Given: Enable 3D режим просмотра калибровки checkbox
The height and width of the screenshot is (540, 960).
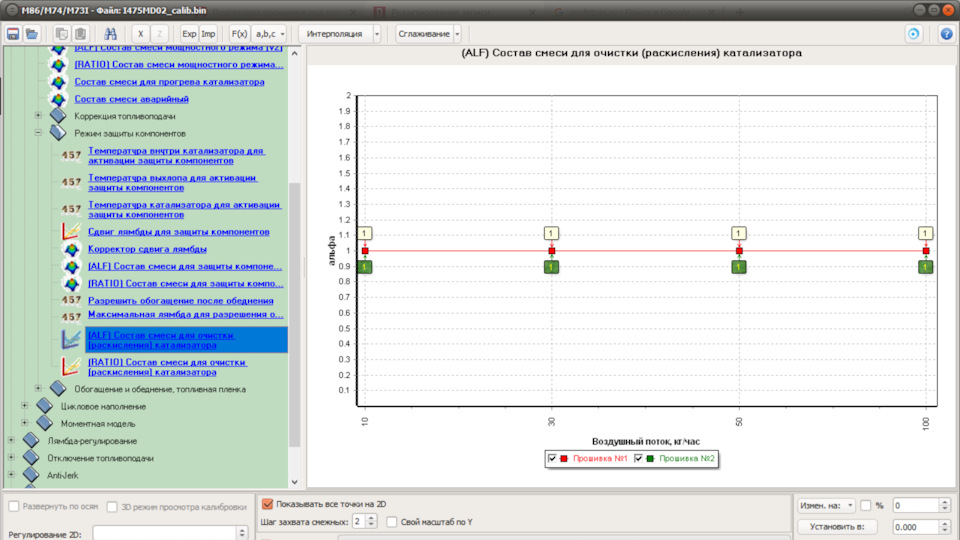Looking at the screenshot, I should pyautogui.click(x=111, y=506).
